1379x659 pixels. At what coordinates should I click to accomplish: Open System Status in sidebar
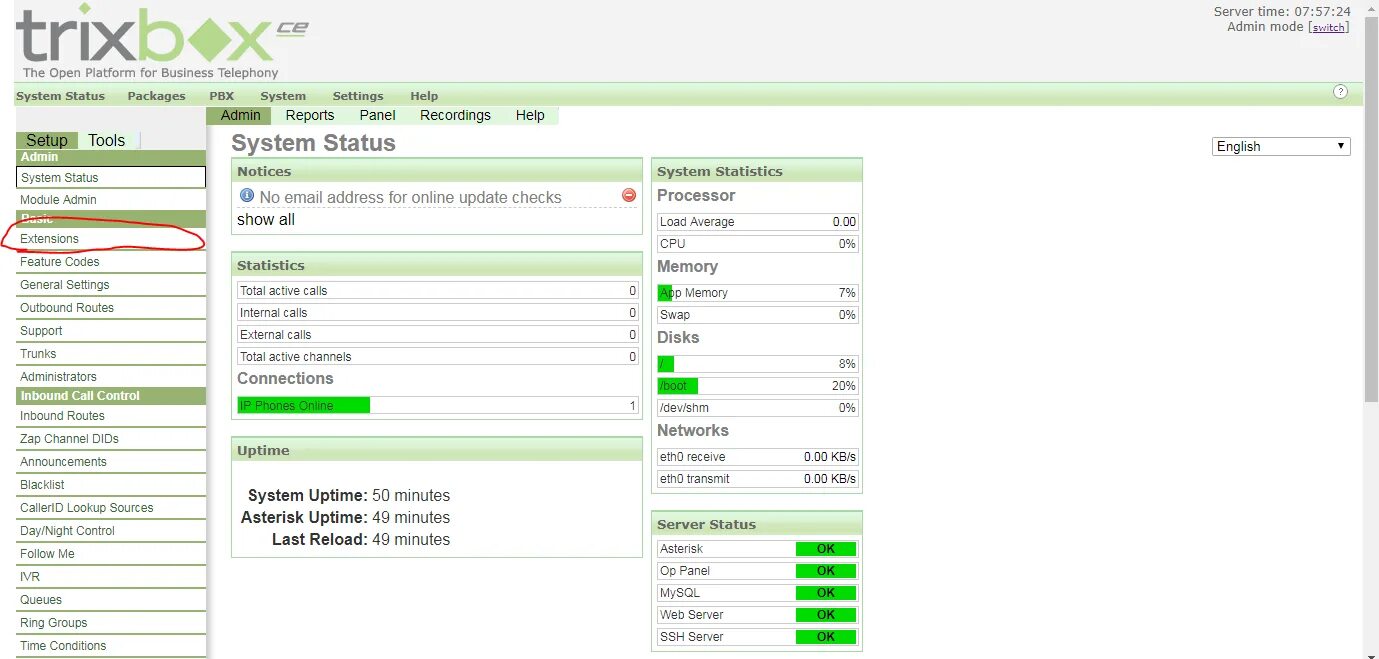point(111,177)
